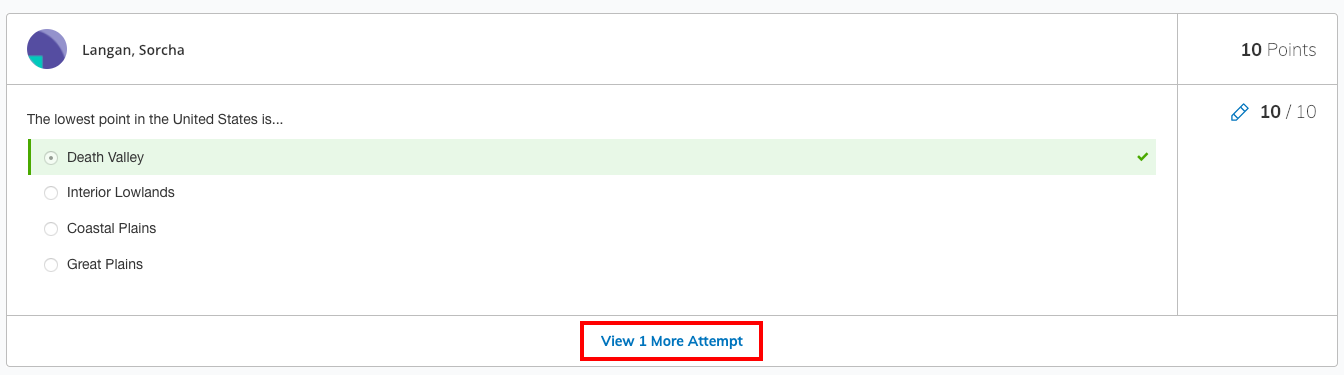The image size is (1344, 375).
Task: Click the student name Langan, Sorcha
Action: click(x=133, y=50)
